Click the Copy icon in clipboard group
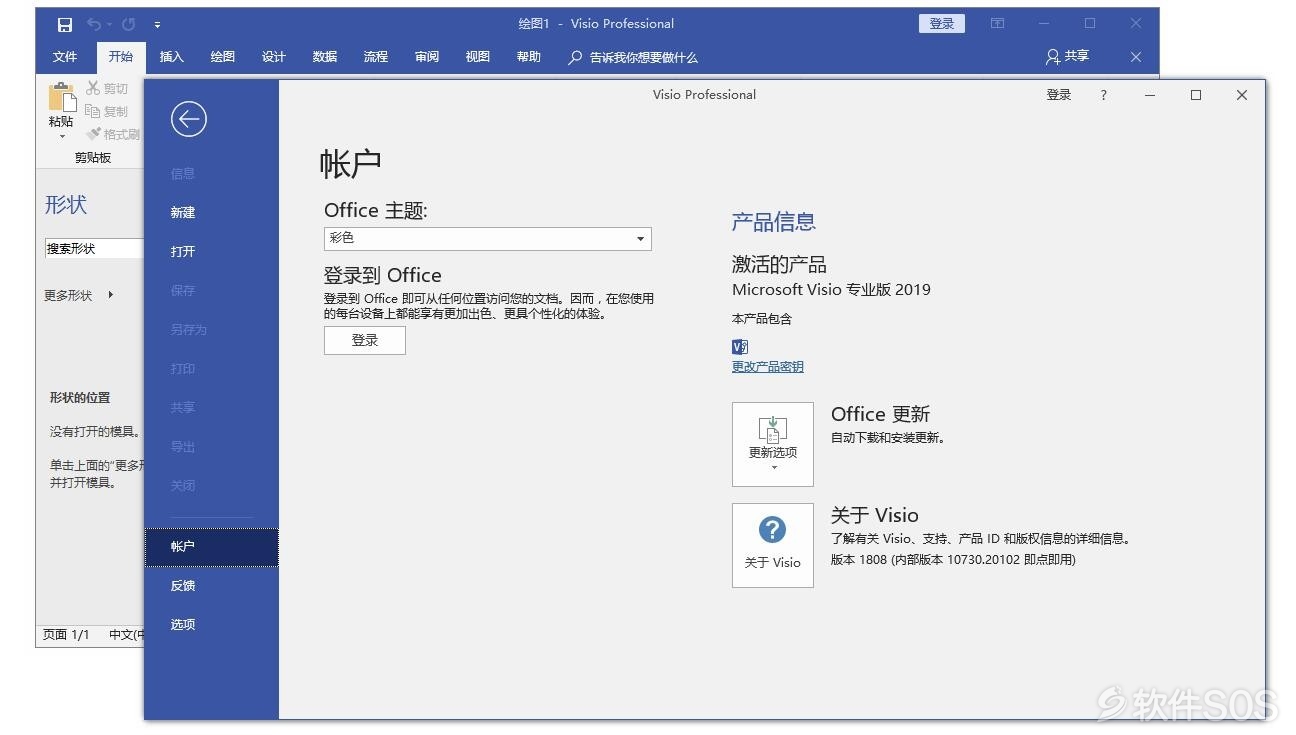 (x=93, y=111)
